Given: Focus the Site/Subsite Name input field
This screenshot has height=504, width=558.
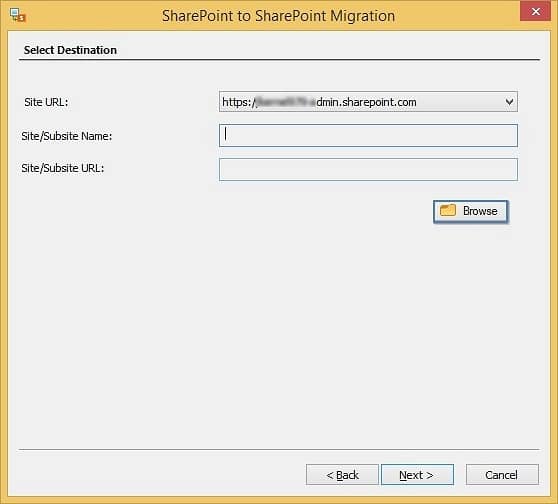Looking at the screenshot, I should click(x=368, y=136).
